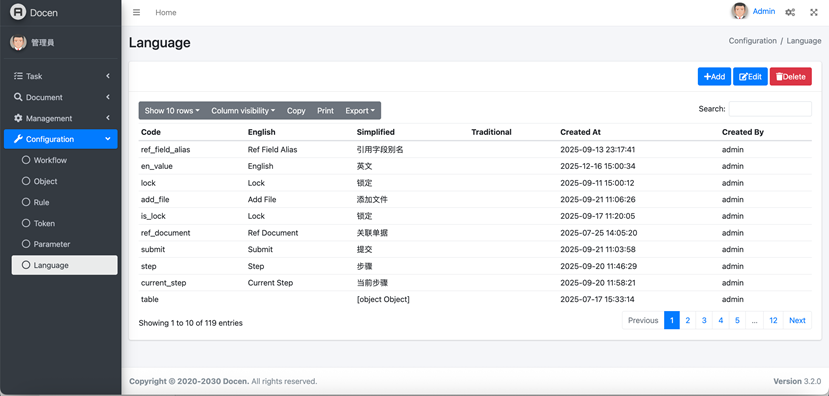Click the blue Add button
This screenshot has height=396, width=829.
pos(714,77)
